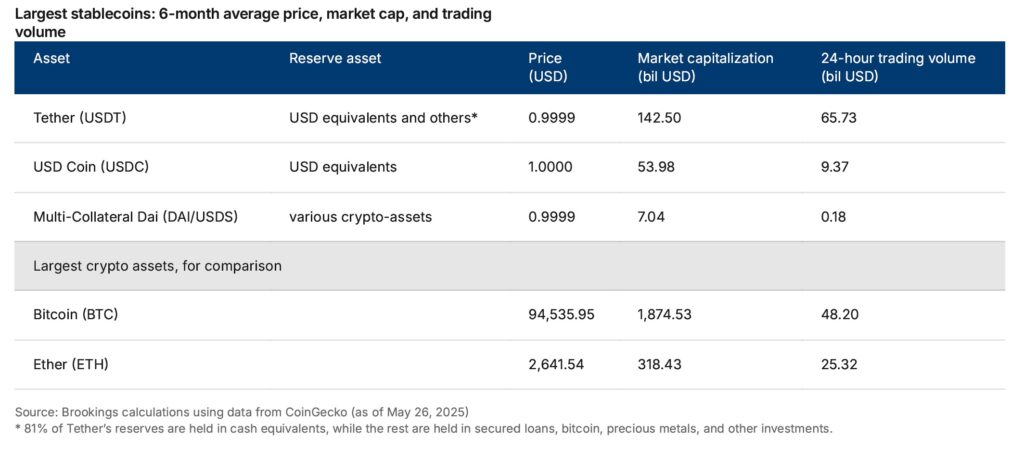Click the Bitcoin price 94,535.95
This screenshot has width=1024, height=449.
pos(561,314)
